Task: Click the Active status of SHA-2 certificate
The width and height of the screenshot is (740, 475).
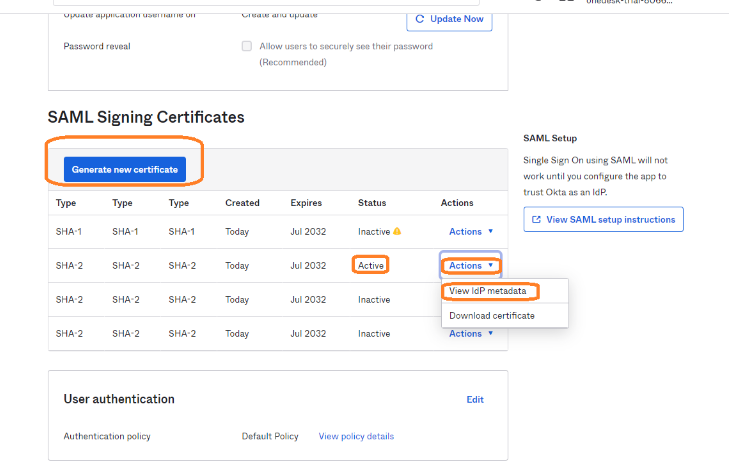Action: pos(370,266)
